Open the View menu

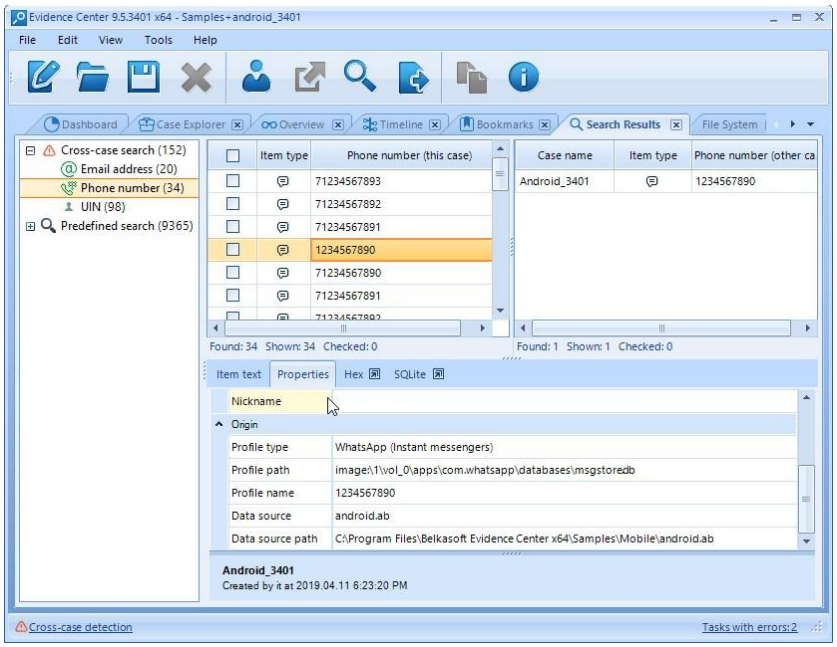(x=110, y=40)
